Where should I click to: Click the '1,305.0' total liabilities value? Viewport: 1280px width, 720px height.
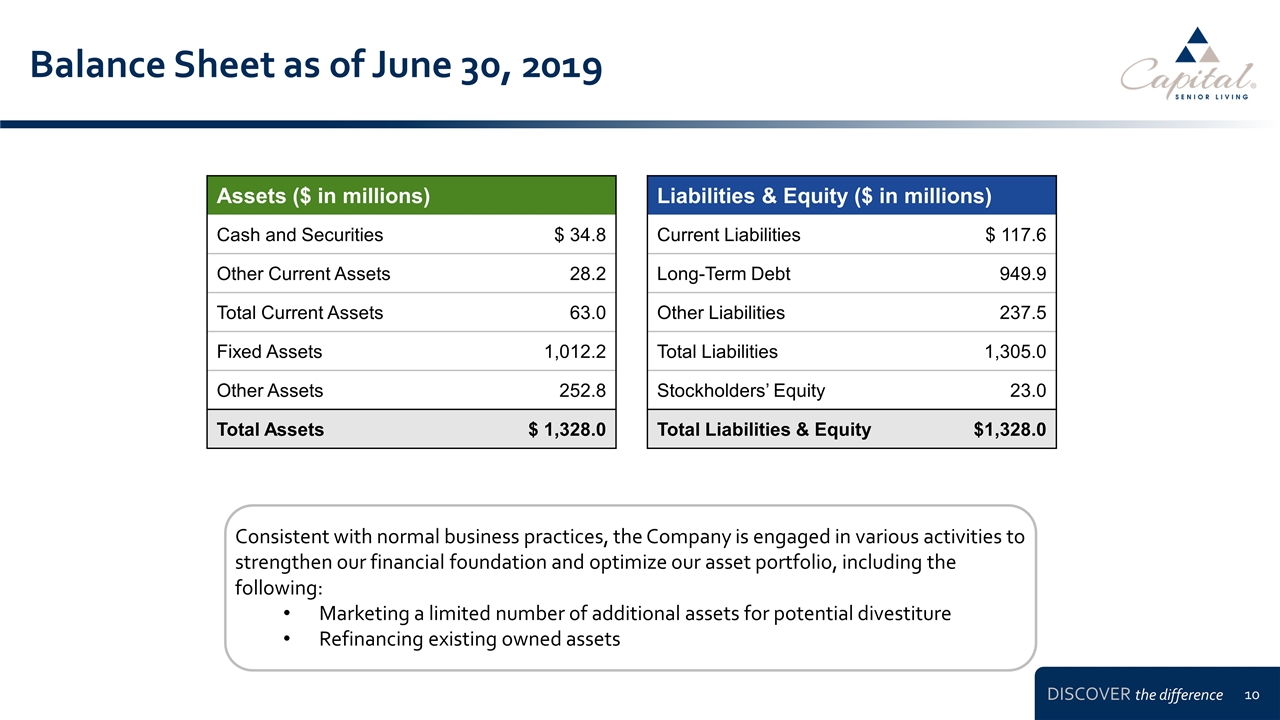1015,352
